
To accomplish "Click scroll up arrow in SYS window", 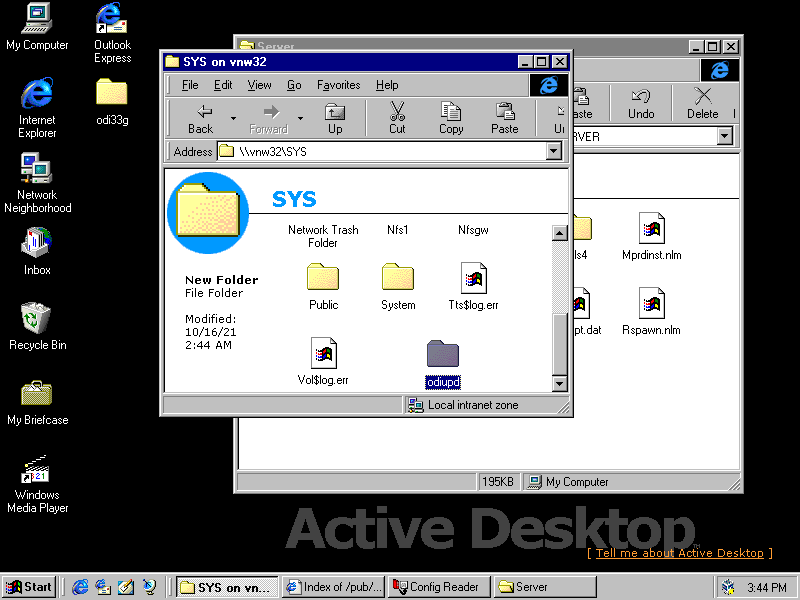I will pos(560,233).
